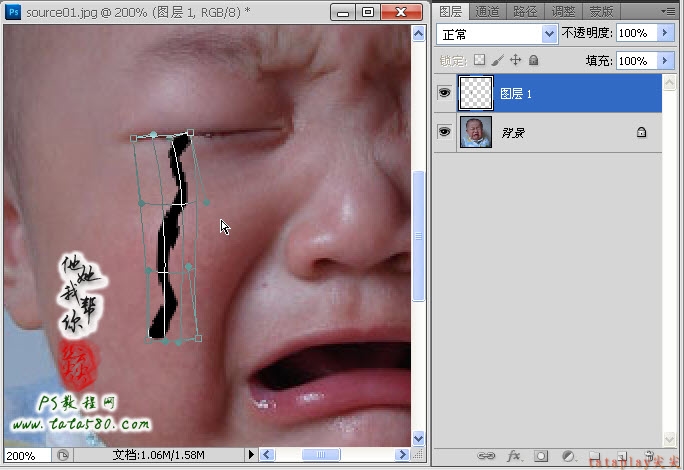Open the blend mode 正常 dropdown

point(549,34)
